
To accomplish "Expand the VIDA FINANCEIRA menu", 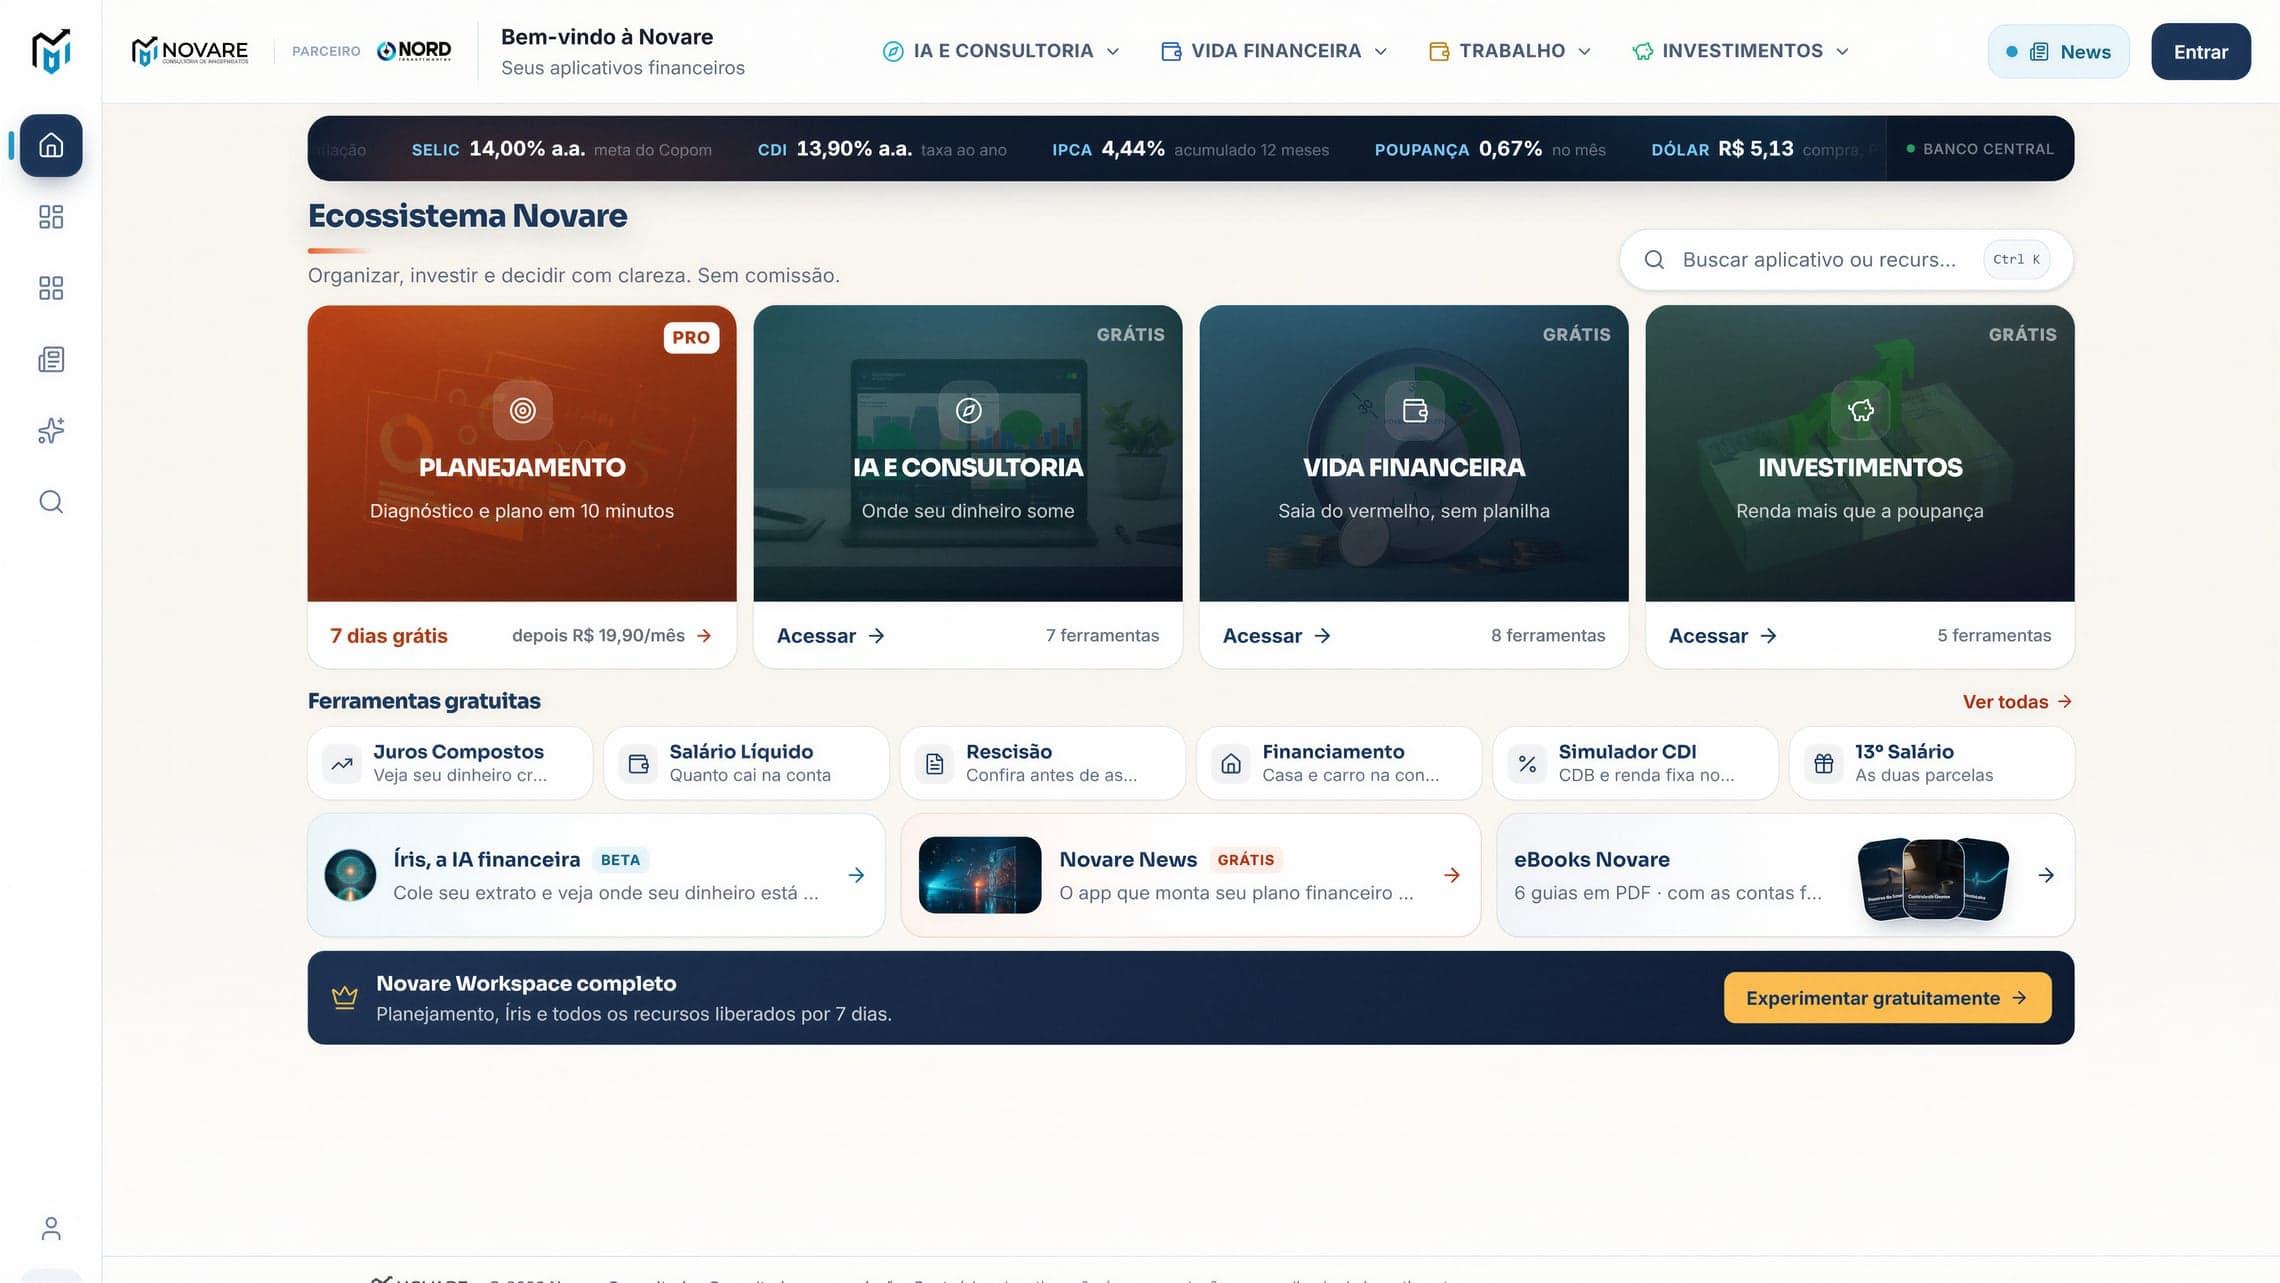I will (x=1275, y=51).
